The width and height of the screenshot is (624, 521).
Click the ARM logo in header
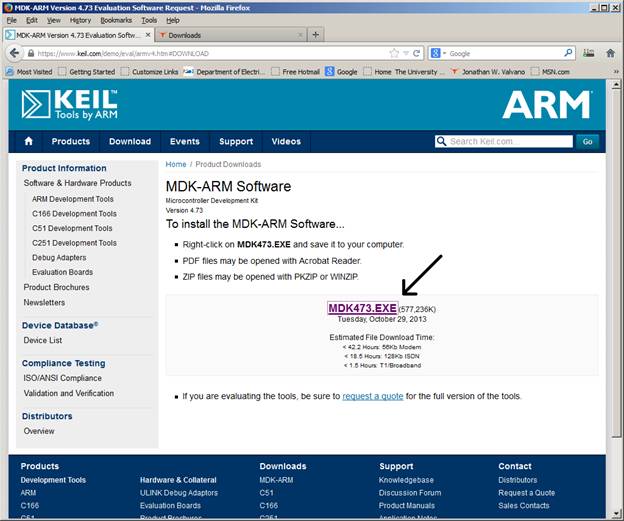click(x=547, y=104)
